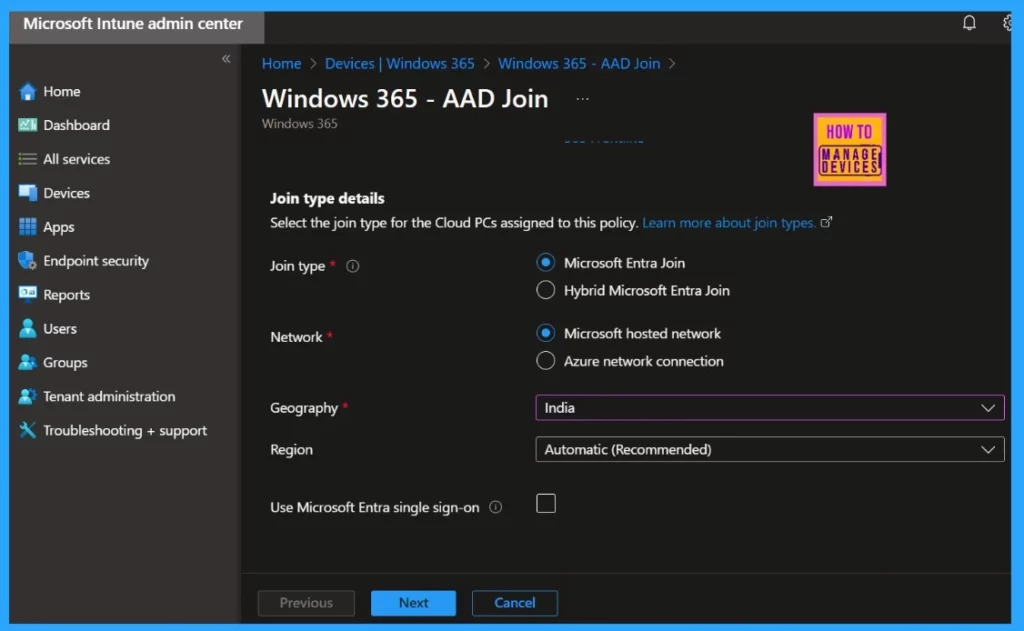The width and height of the screenshot is (1024, 631).
Task: Click Home breadcrumb link
Action: 281,63
